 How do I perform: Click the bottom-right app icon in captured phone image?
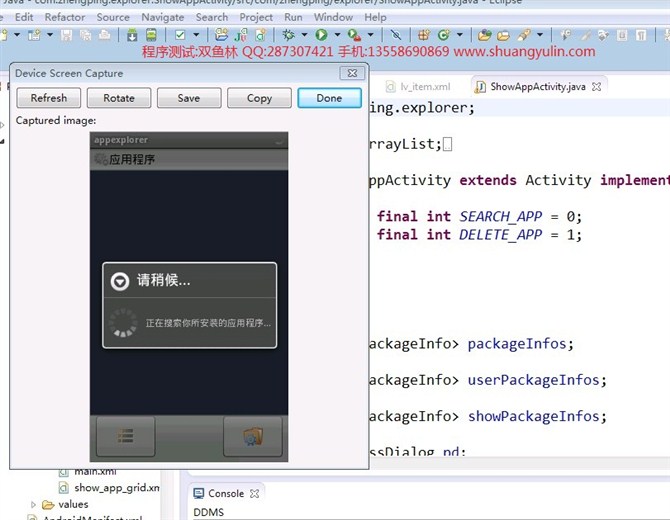[x=250, y=436]
